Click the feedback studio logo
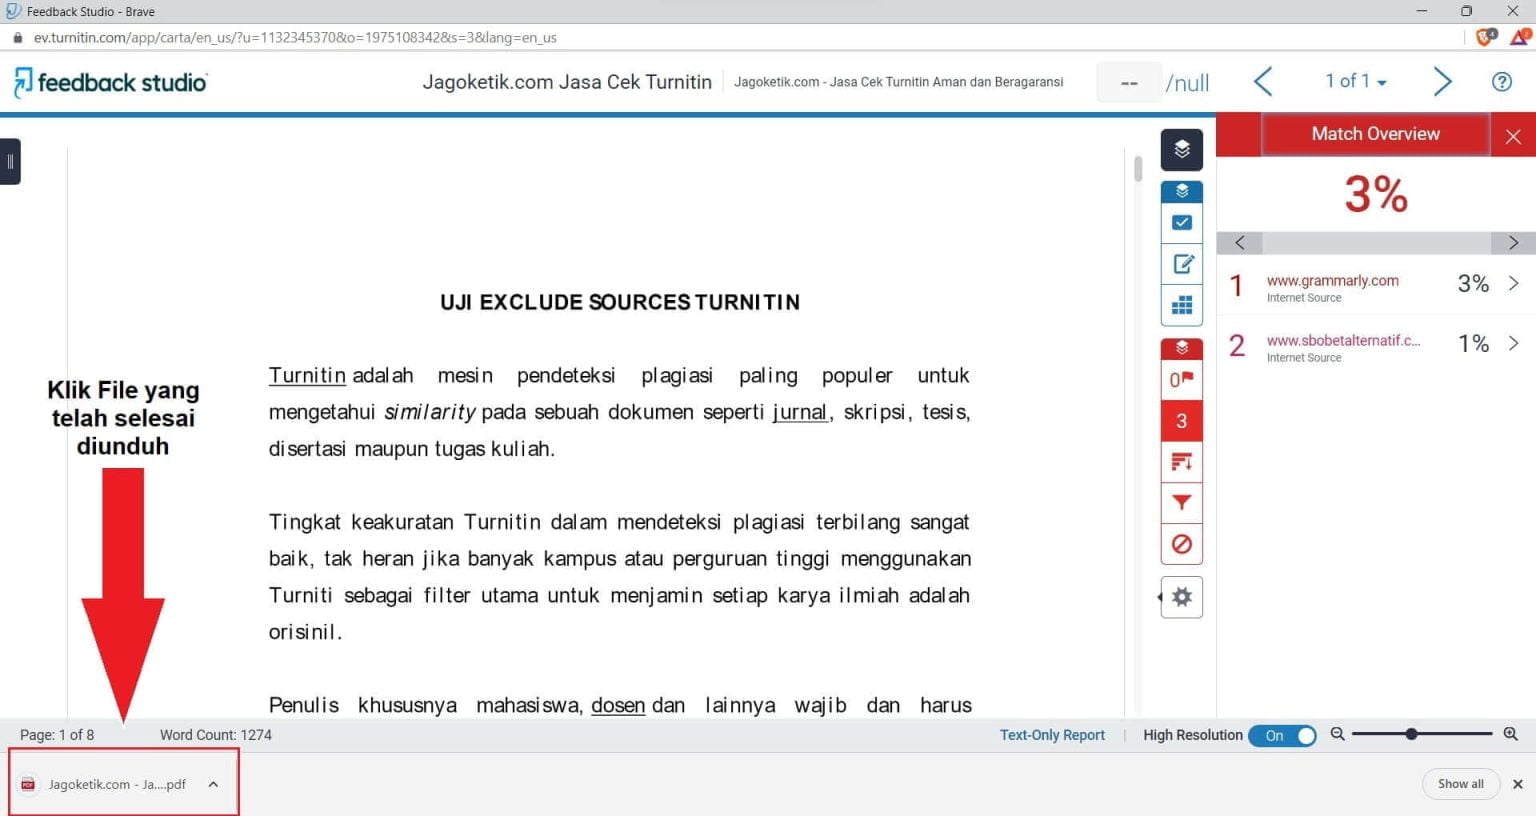 (110, 81)
